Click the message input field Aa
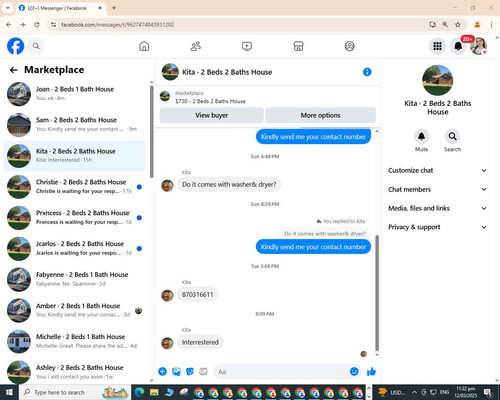Image resolution: width=500 pixels, height=400 pixels. [288, 371]
